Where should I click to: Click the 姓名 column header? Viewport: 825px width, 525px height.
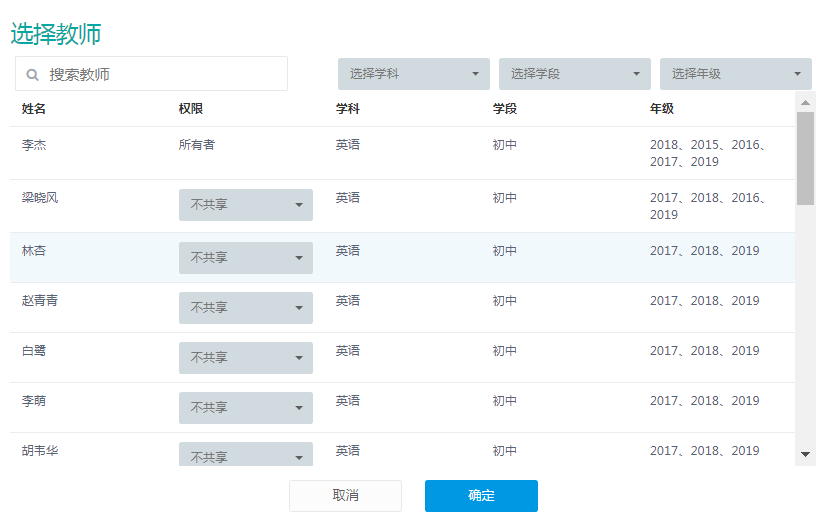click(34, 109)
